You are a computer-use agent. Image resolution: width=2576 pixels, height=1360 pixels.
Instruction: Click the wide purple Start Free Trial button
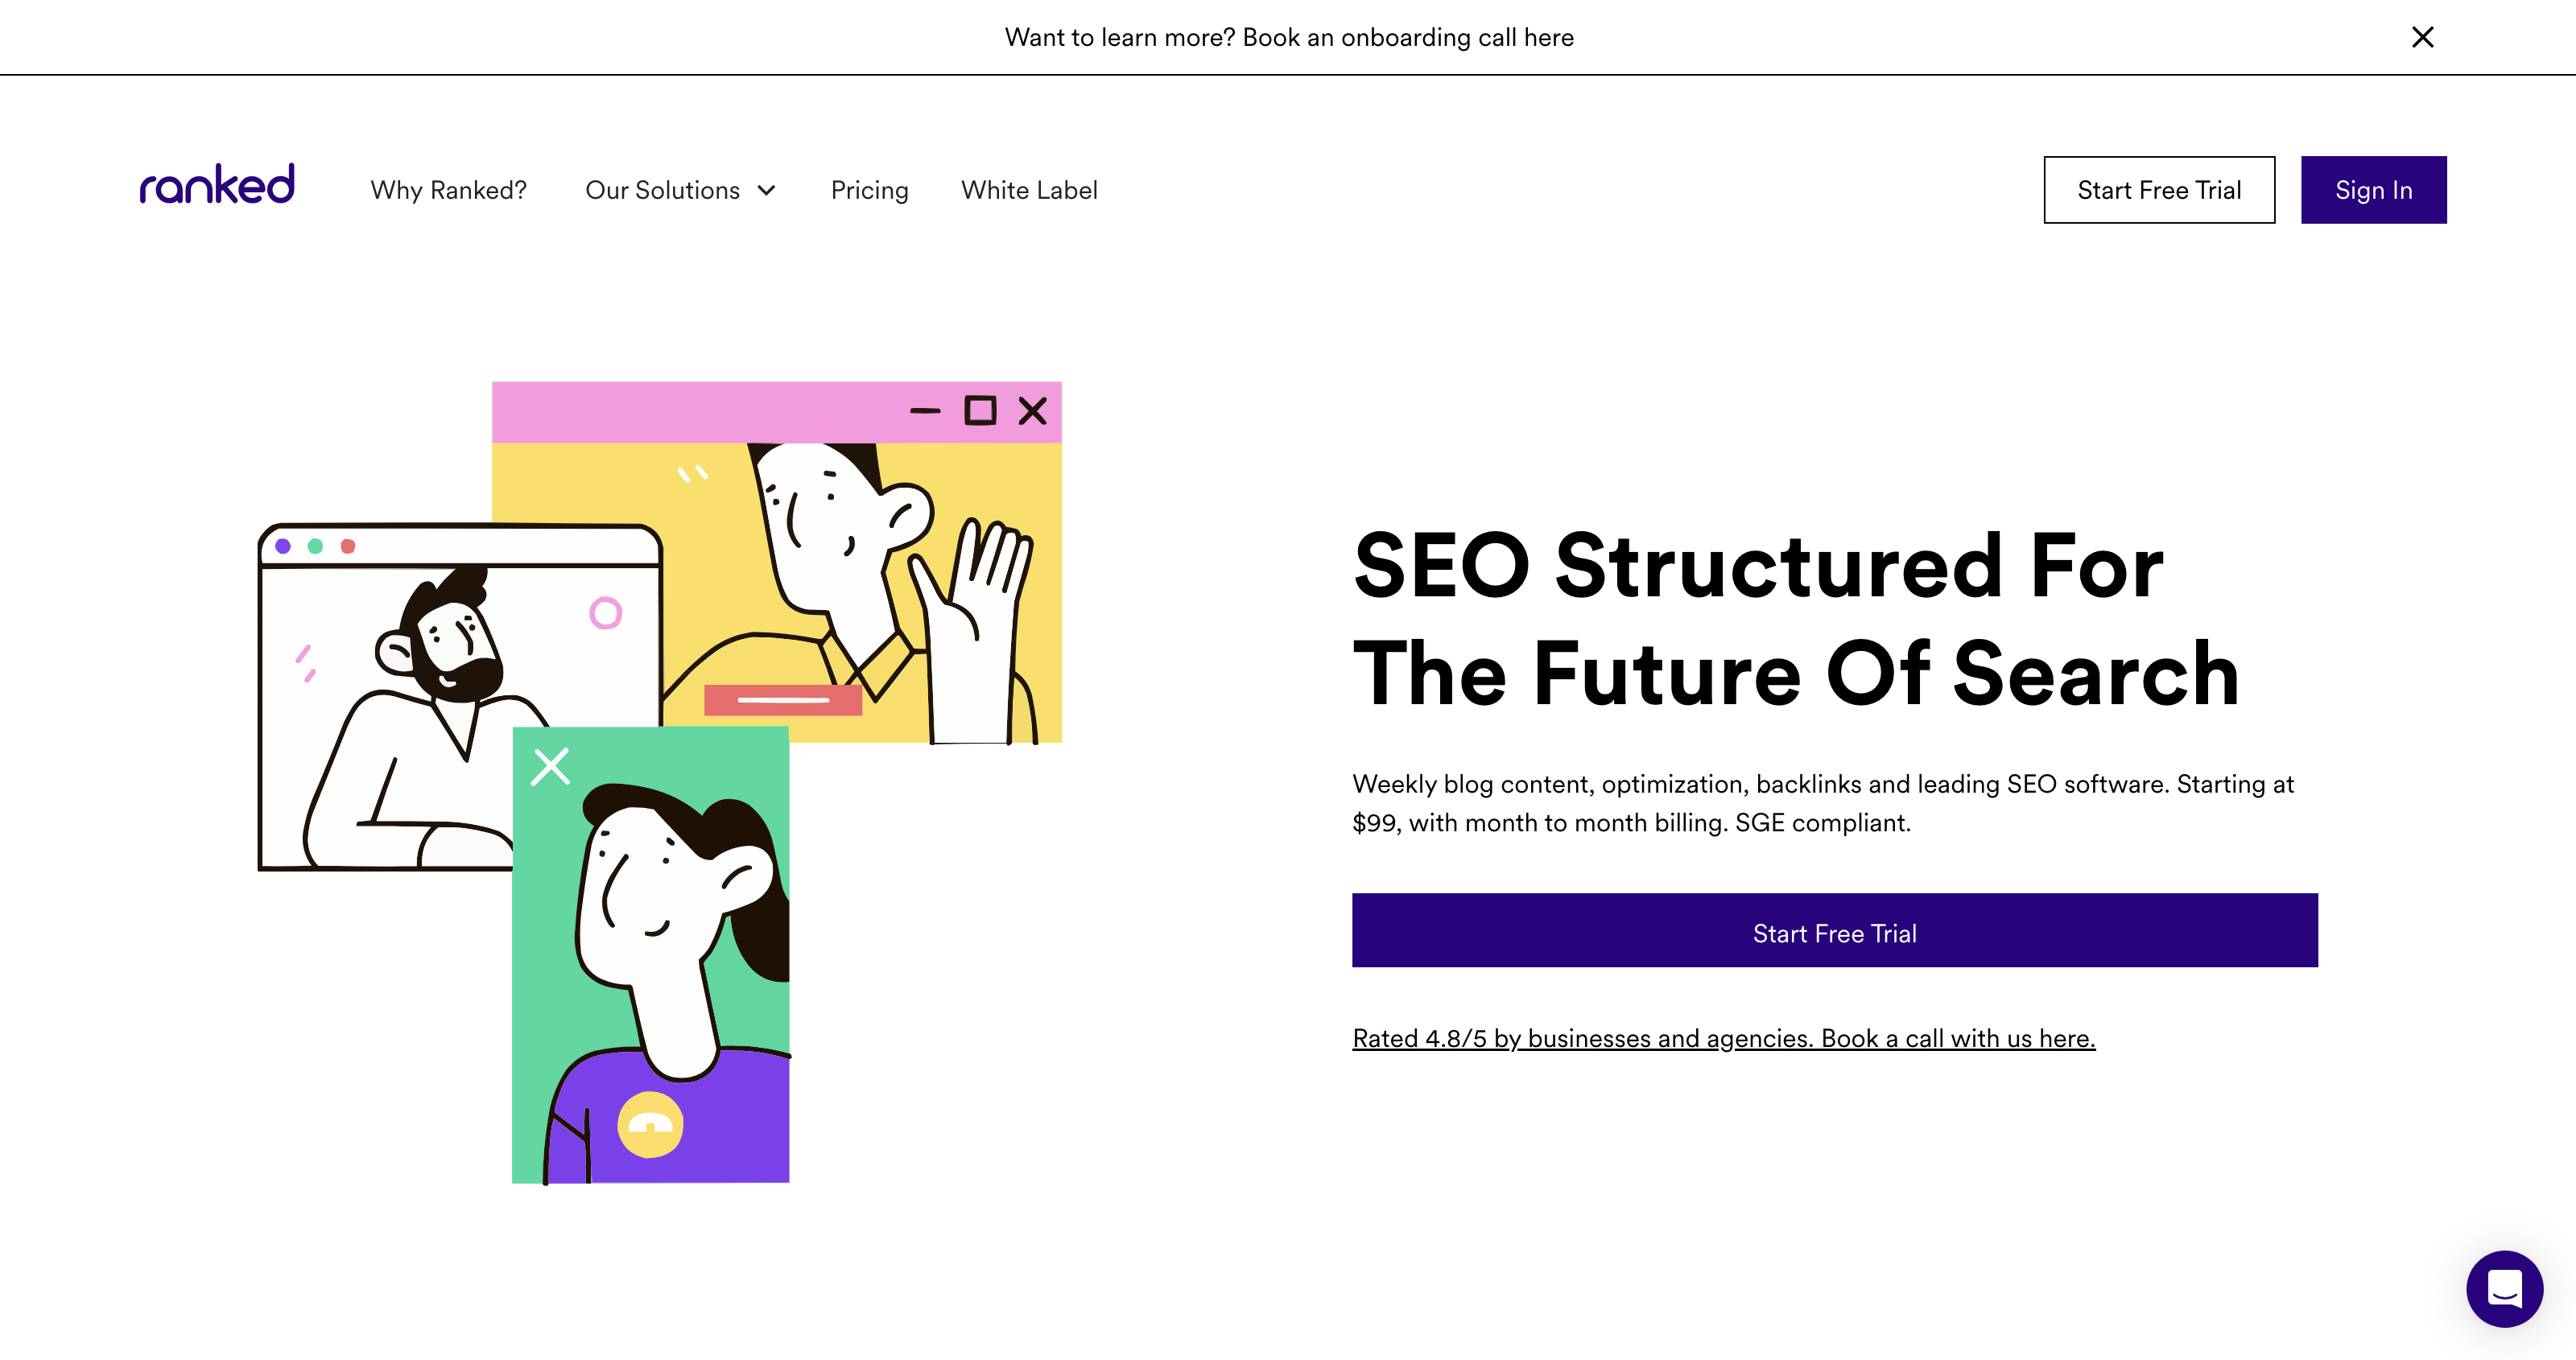(1834, 931)
